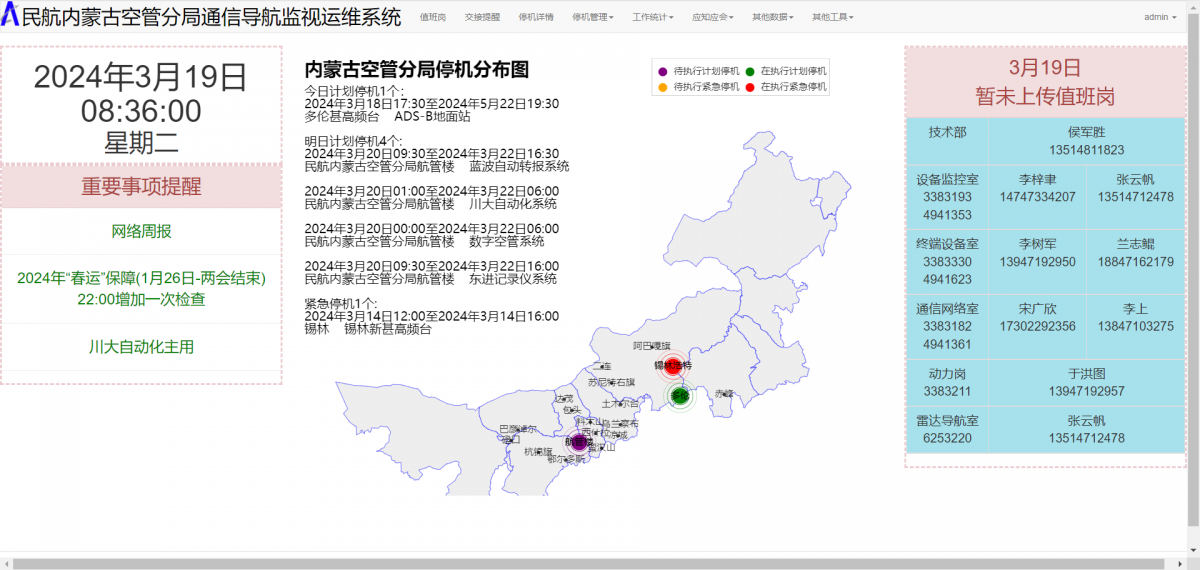Click the 重要事项提醒 header
This screenshot has height=570, width=1200.
[x=141, y=186]
